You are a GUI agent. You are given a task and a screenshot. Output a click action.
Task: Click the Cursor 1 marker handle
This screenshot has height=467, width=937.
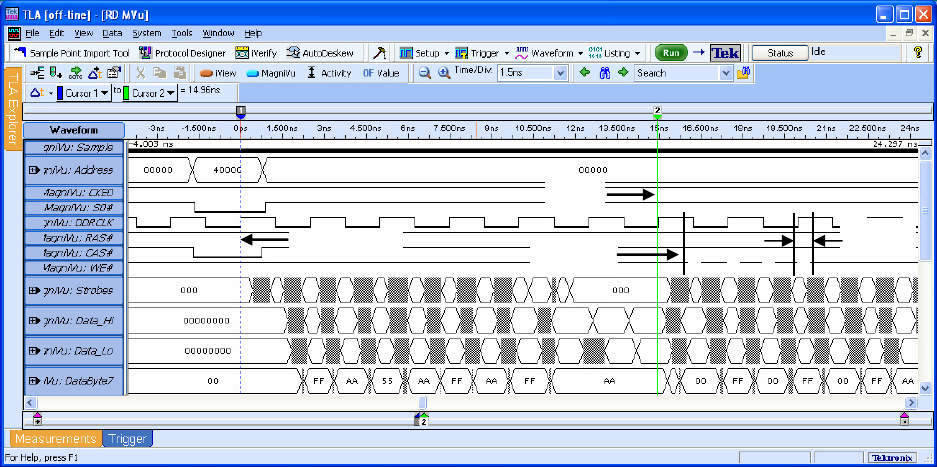pos(240,111)
